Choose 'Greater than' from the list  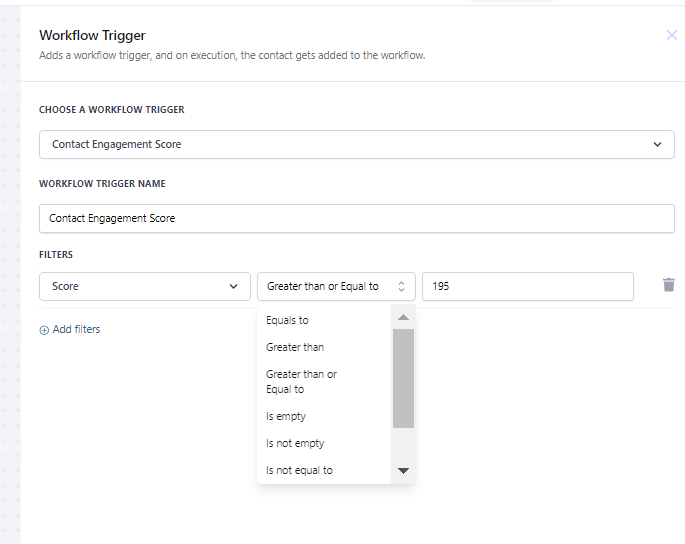point(295,347)
